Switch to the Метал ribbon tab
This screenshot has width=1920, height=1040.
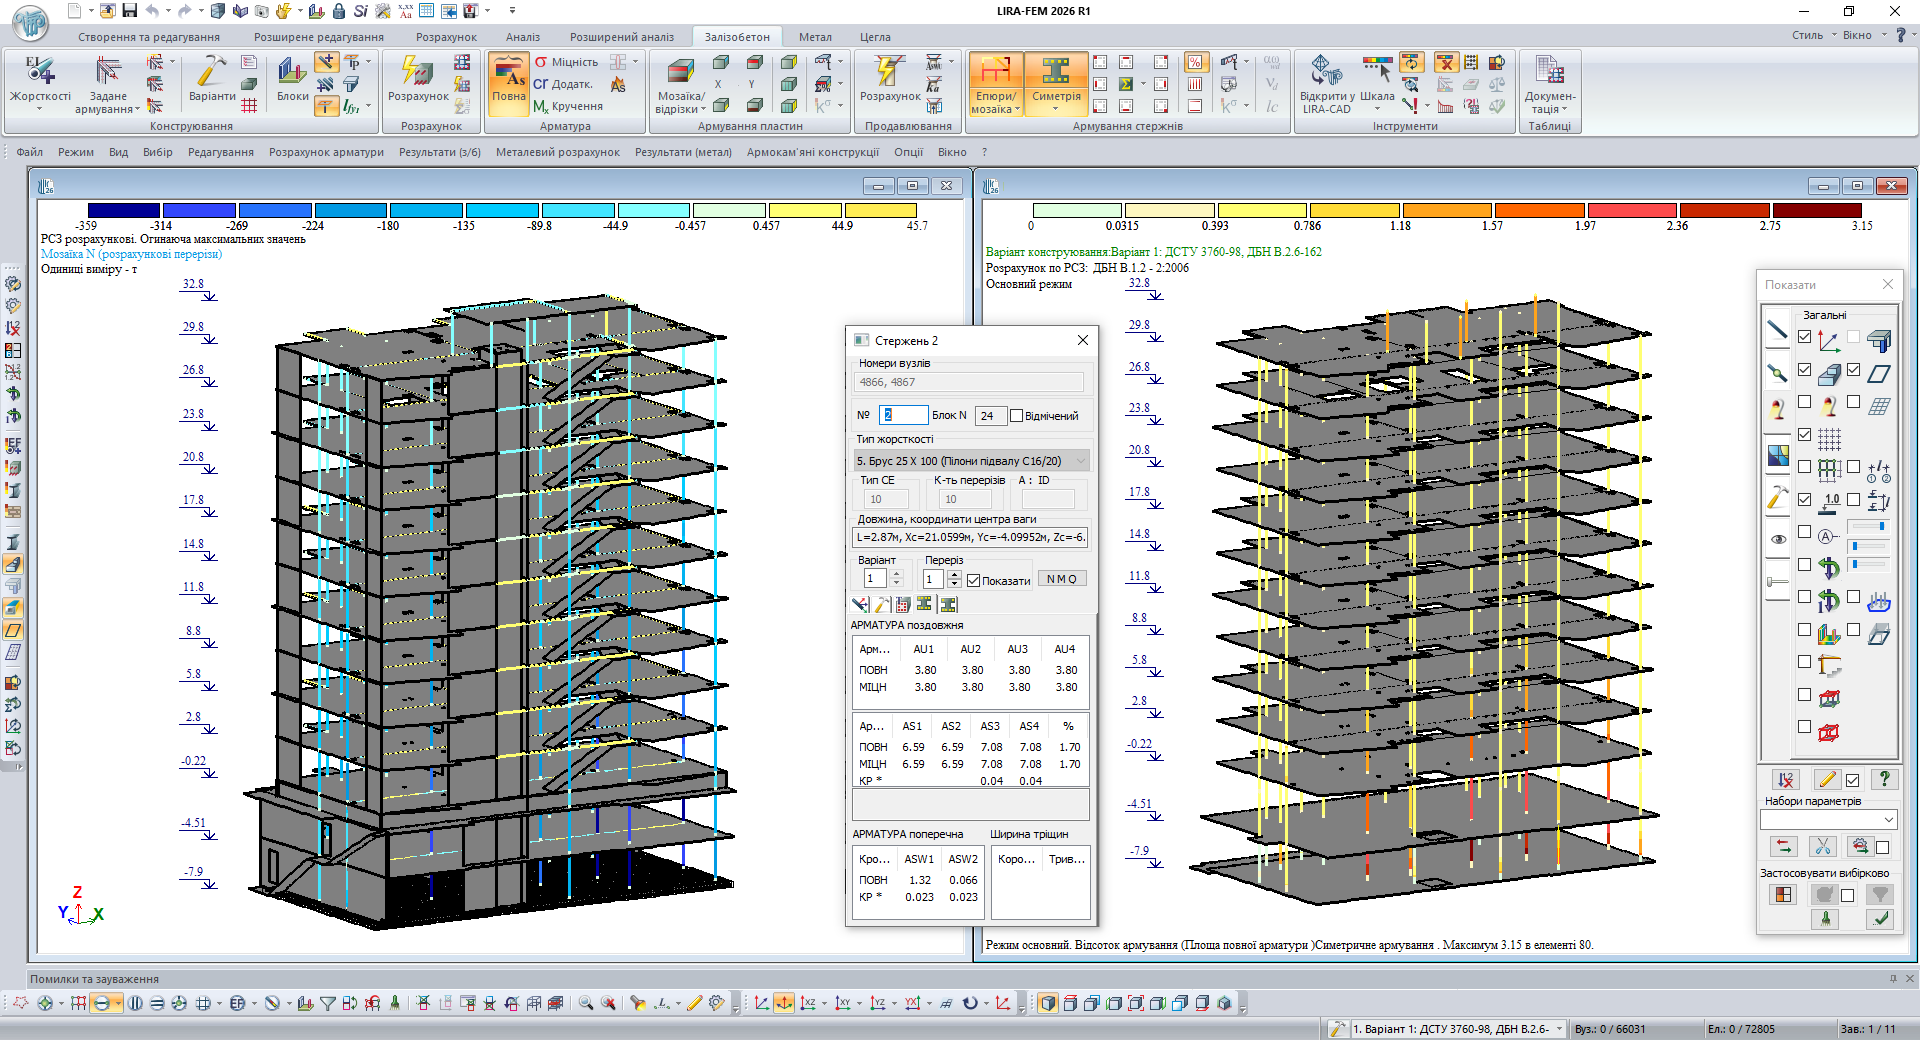(x=814, y=37)
